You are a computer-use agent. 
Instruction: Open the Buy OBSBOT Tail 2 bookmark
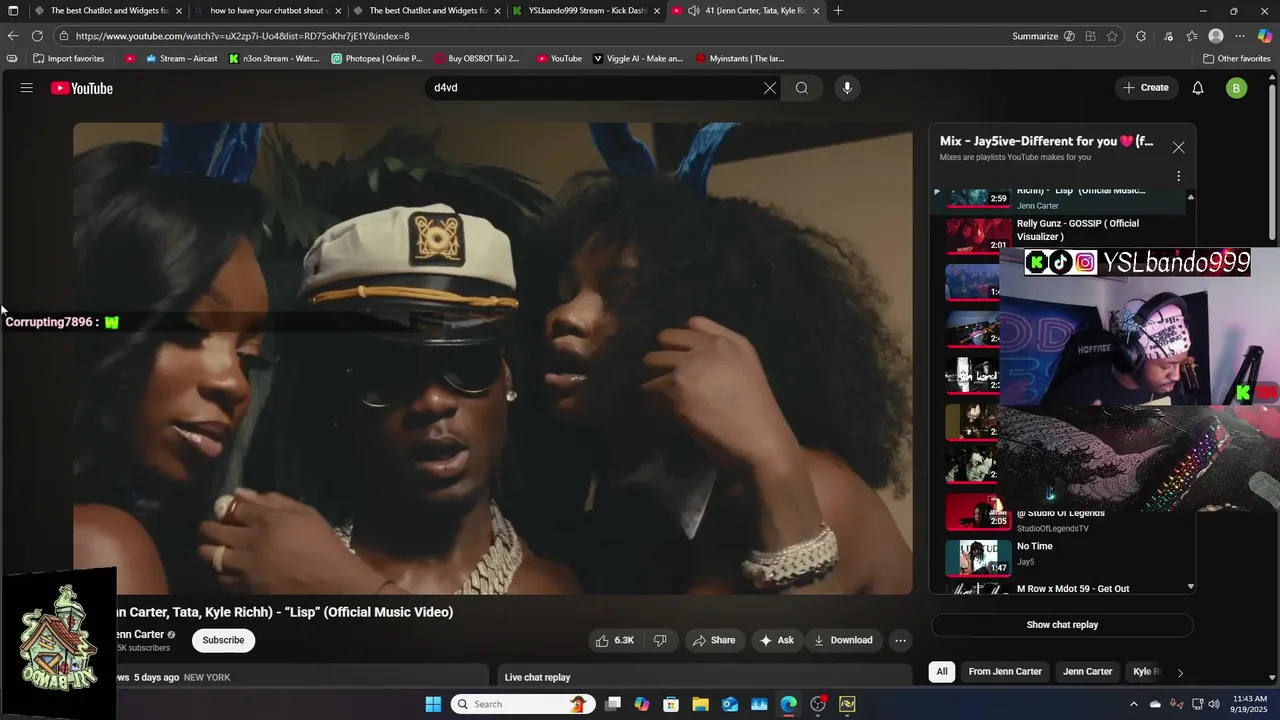[x=477, y=58]
